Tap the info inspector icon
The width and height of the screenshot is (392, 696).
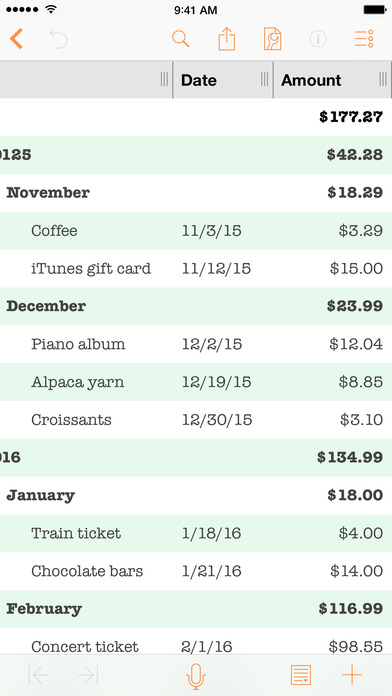[x=318, y=39]
